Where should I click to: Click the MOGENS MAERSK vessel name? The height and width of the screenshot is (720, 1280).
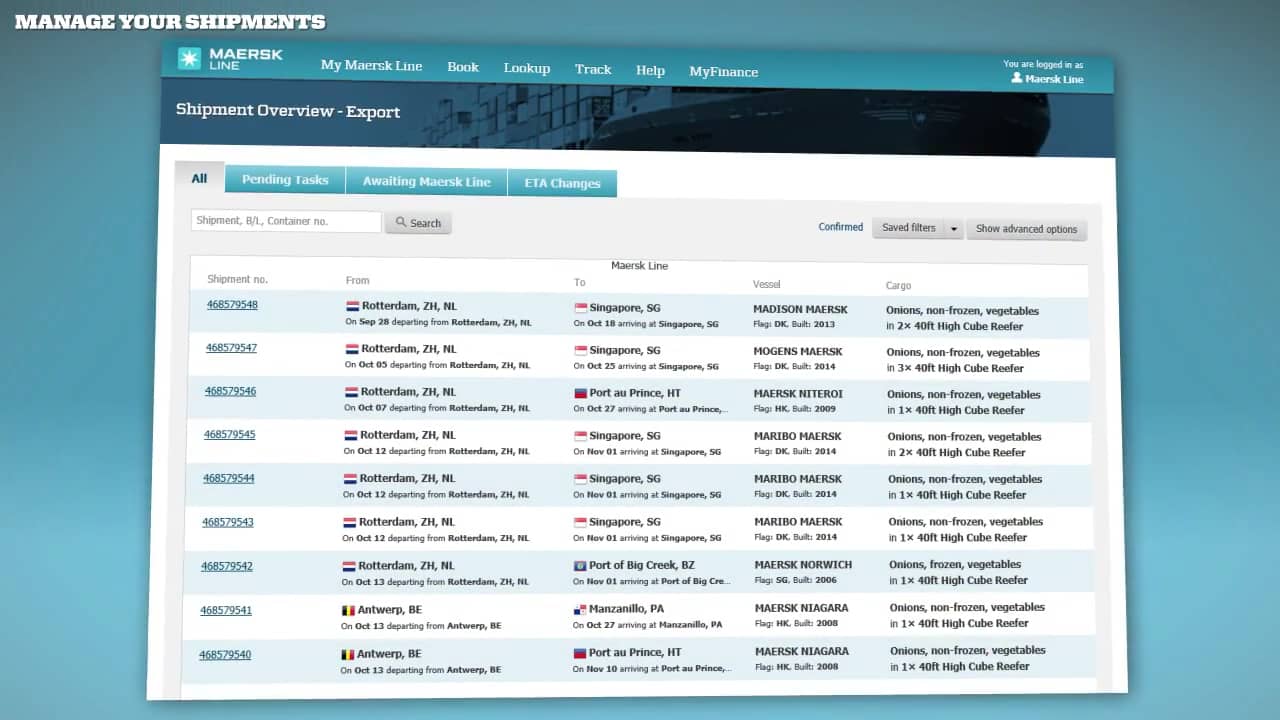coord(798,352)
